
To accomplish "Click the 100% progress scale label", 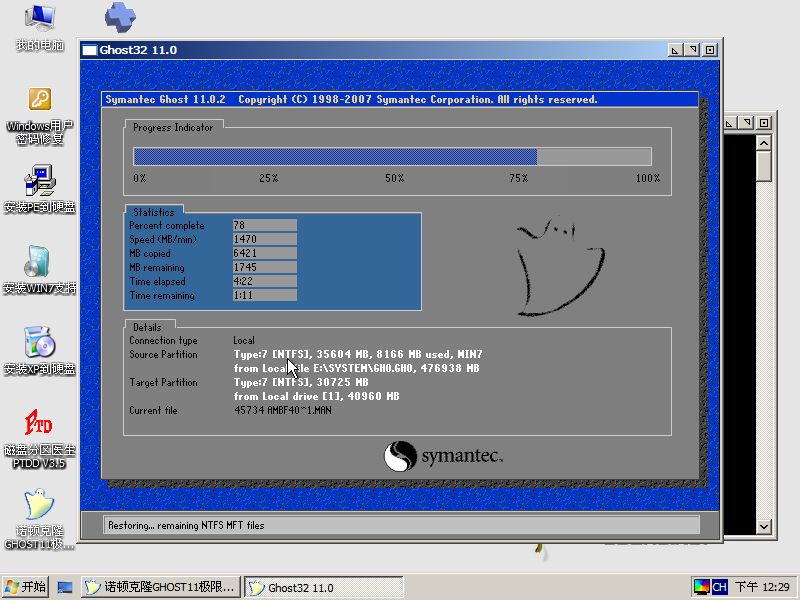I will tap(648, 178).
